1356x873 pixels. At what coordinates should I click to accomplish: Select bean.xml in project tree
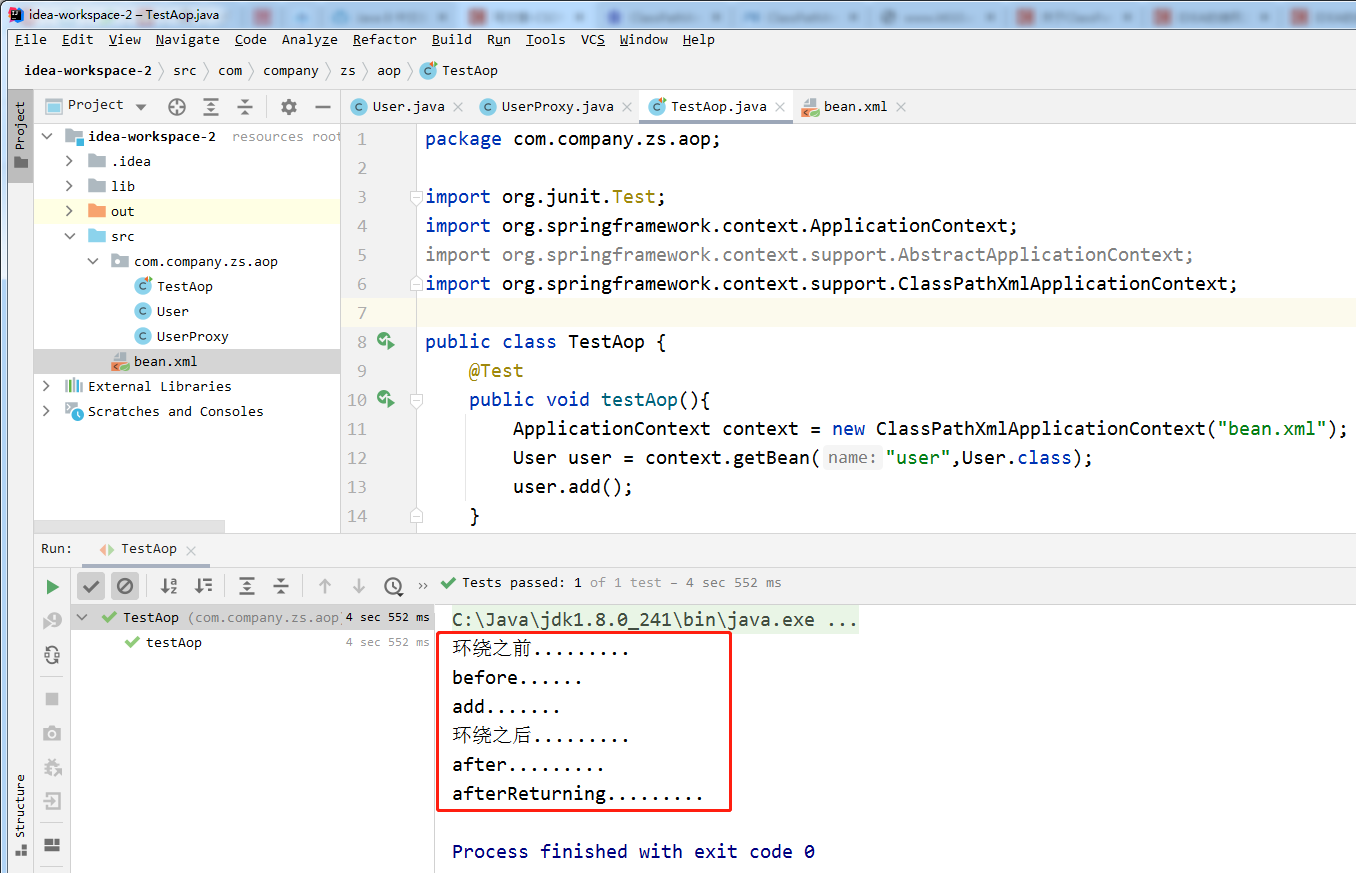[x=187, y=361]
